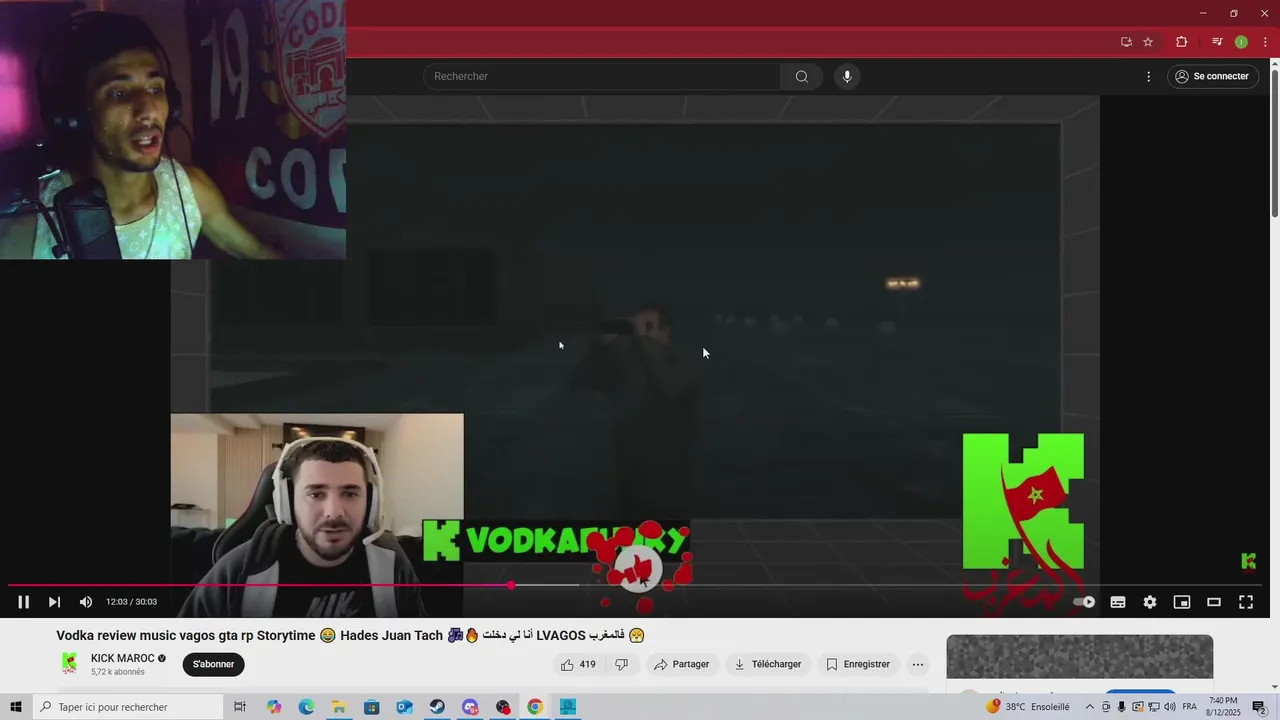The width and height of the screenshot is (1280, 720).
Task: Start voice search with microphone
Action: (847, 77)
